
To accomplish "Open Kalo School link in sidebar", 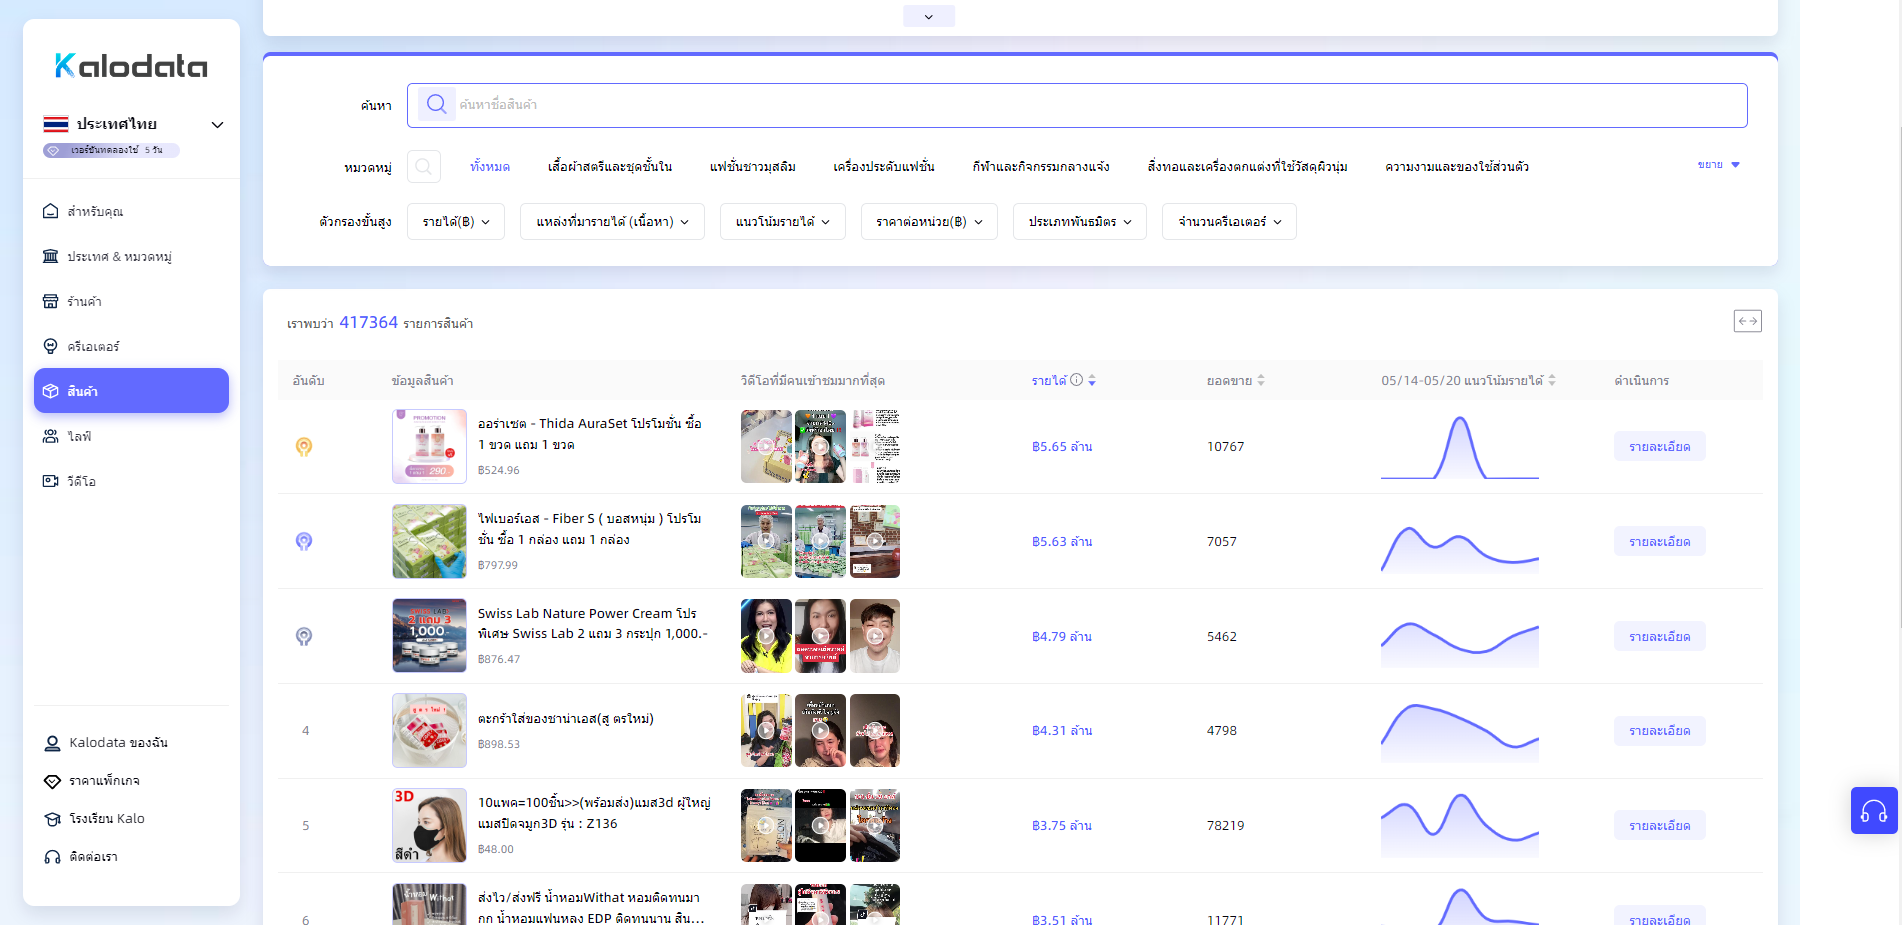I will click(106, 819).
